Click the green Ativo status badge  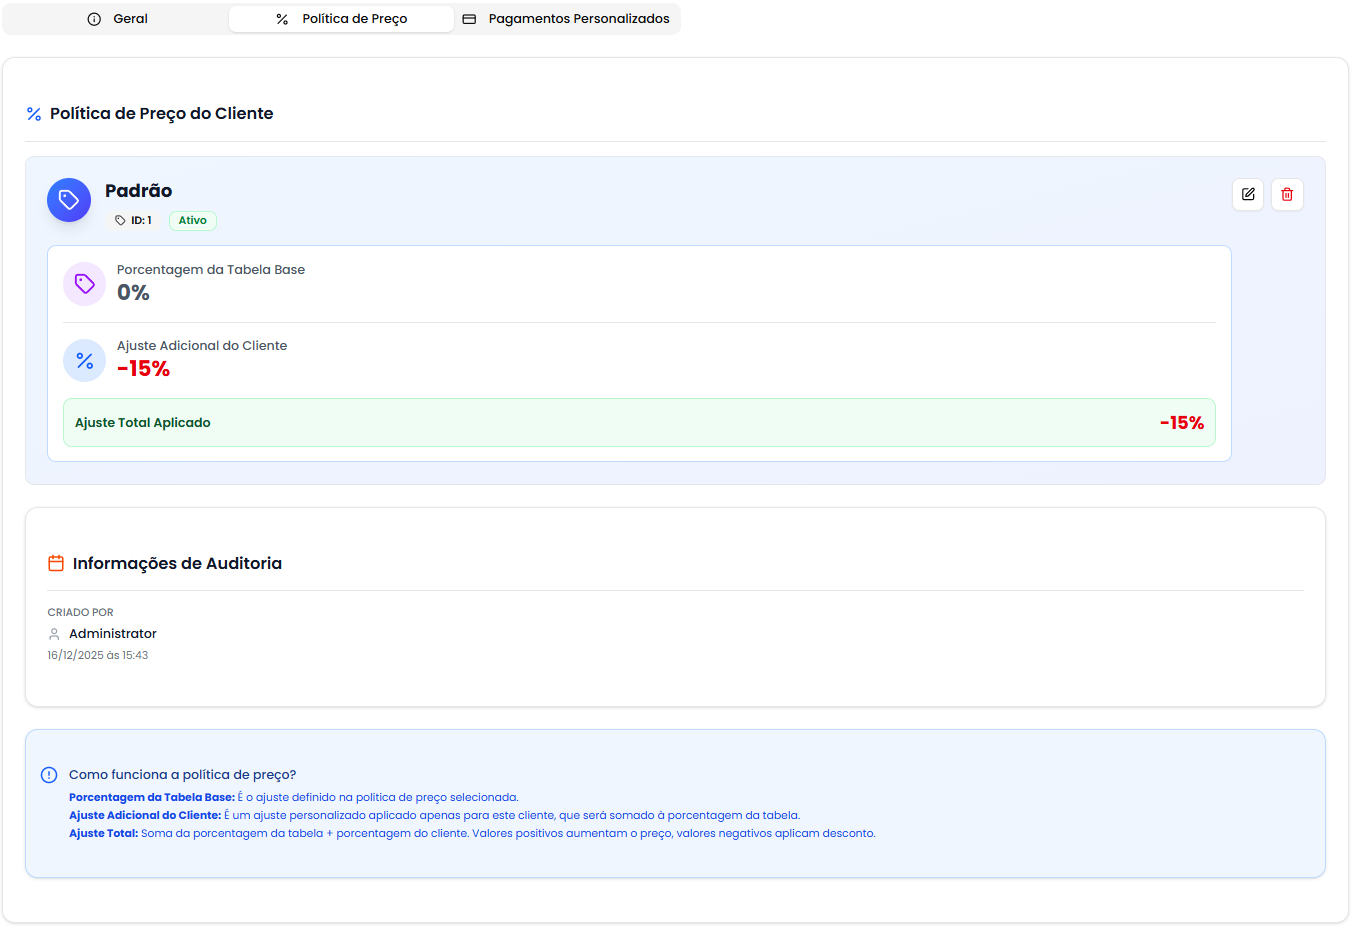[193, 221]
